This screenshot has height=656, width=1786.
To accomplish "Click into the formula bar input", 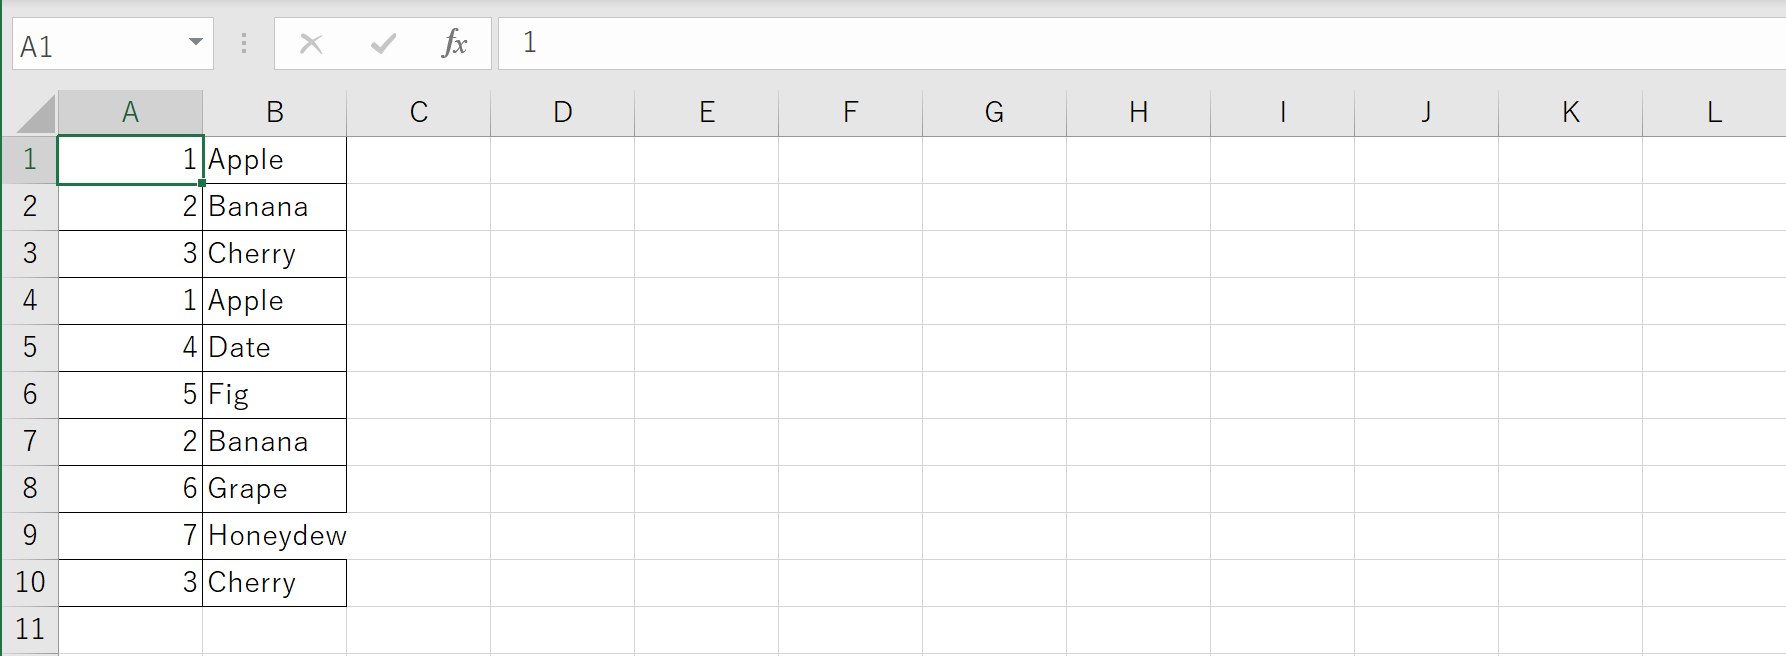I will (x=1142, y=43).
